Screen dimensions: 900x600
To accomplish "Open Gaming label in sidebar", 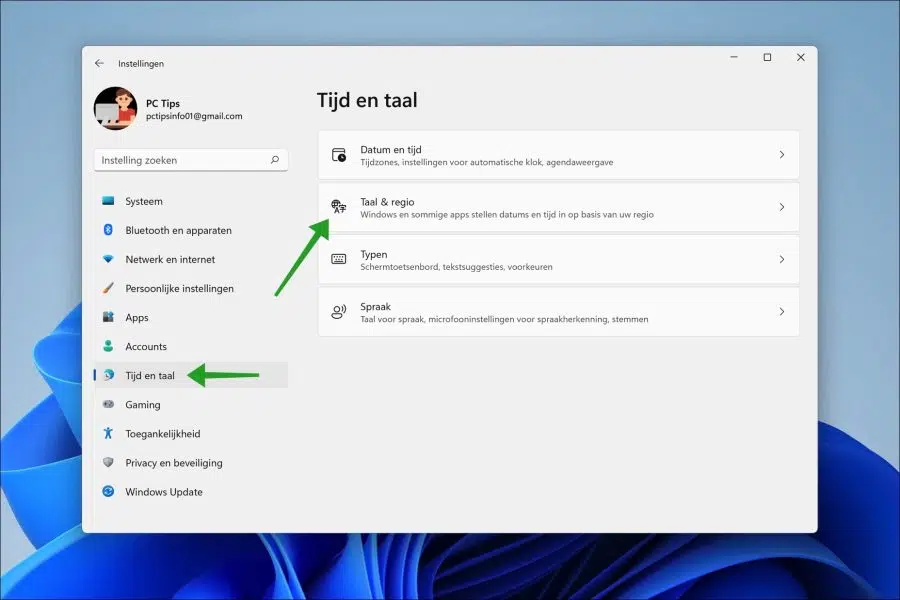I will click(x=143, y=405).
